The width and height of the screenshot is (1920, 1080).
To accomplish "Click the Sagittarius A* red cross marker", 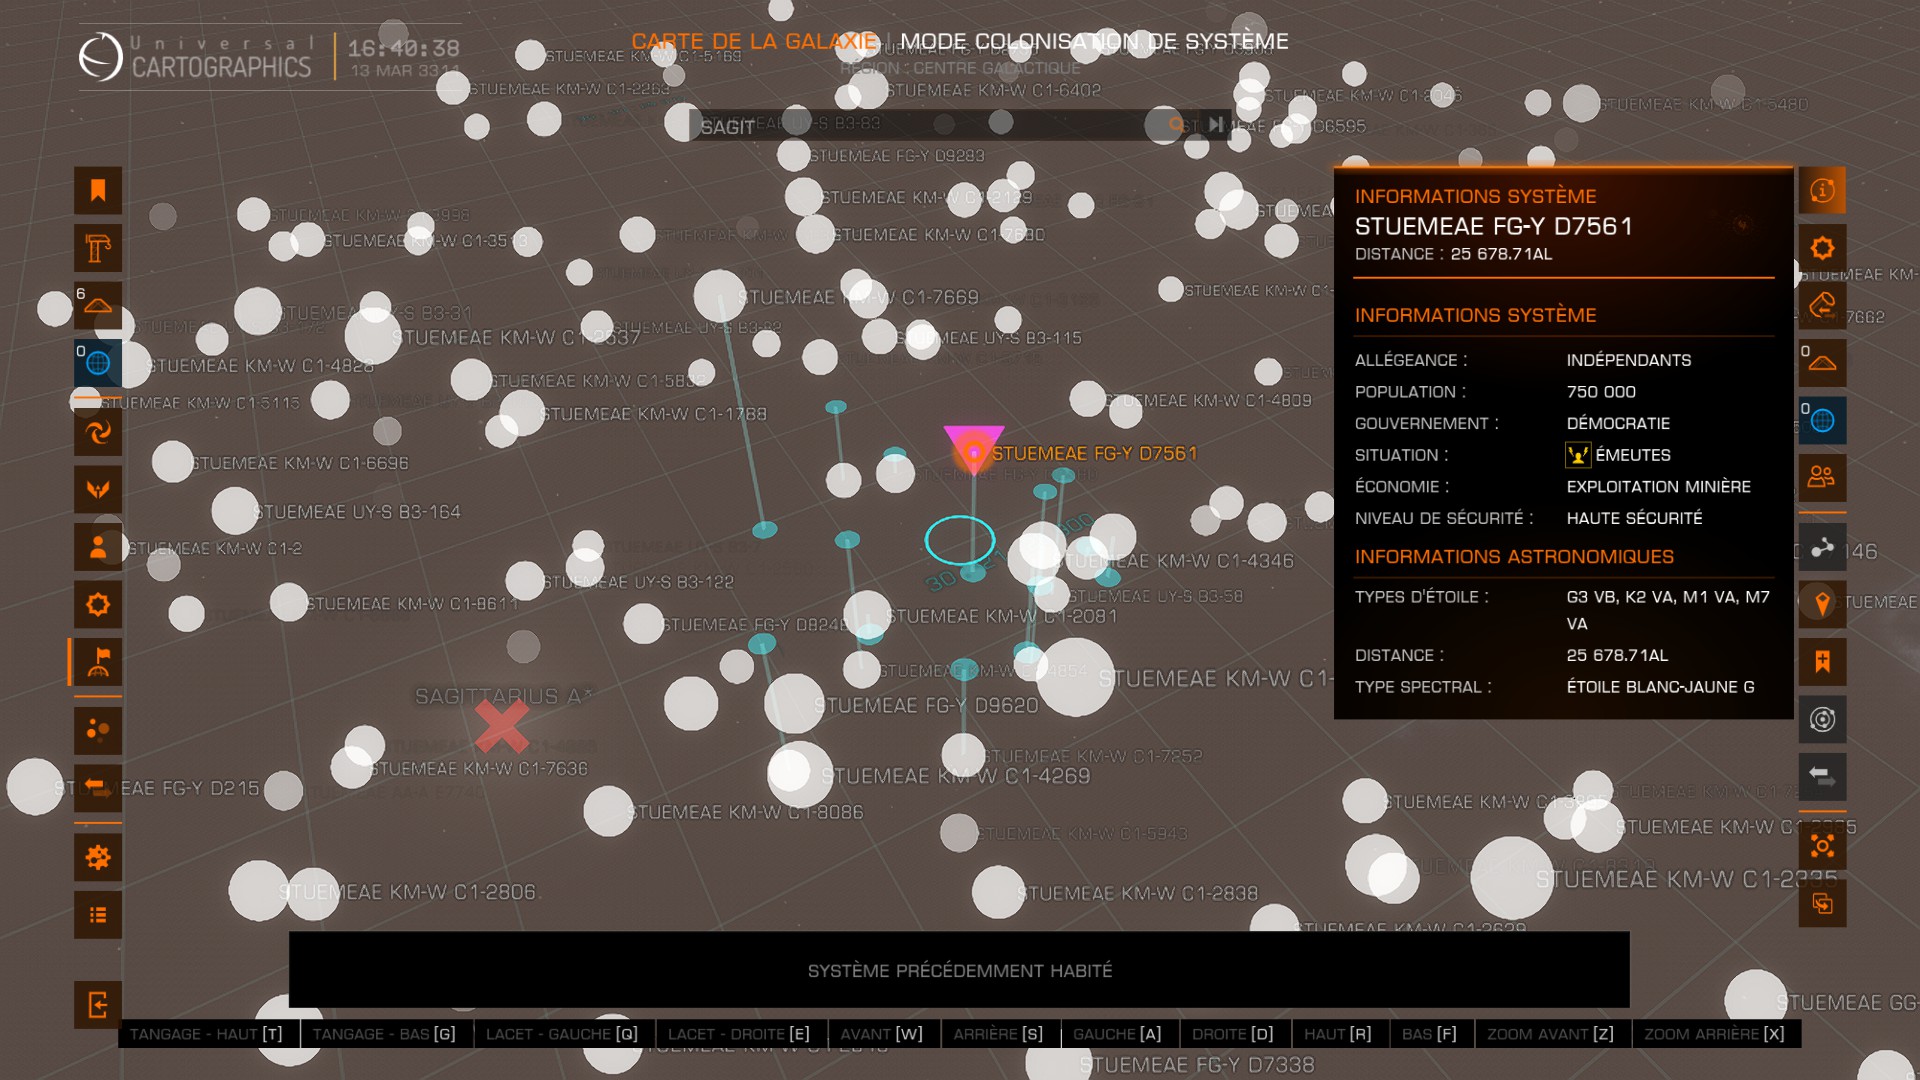I will 502,726.
